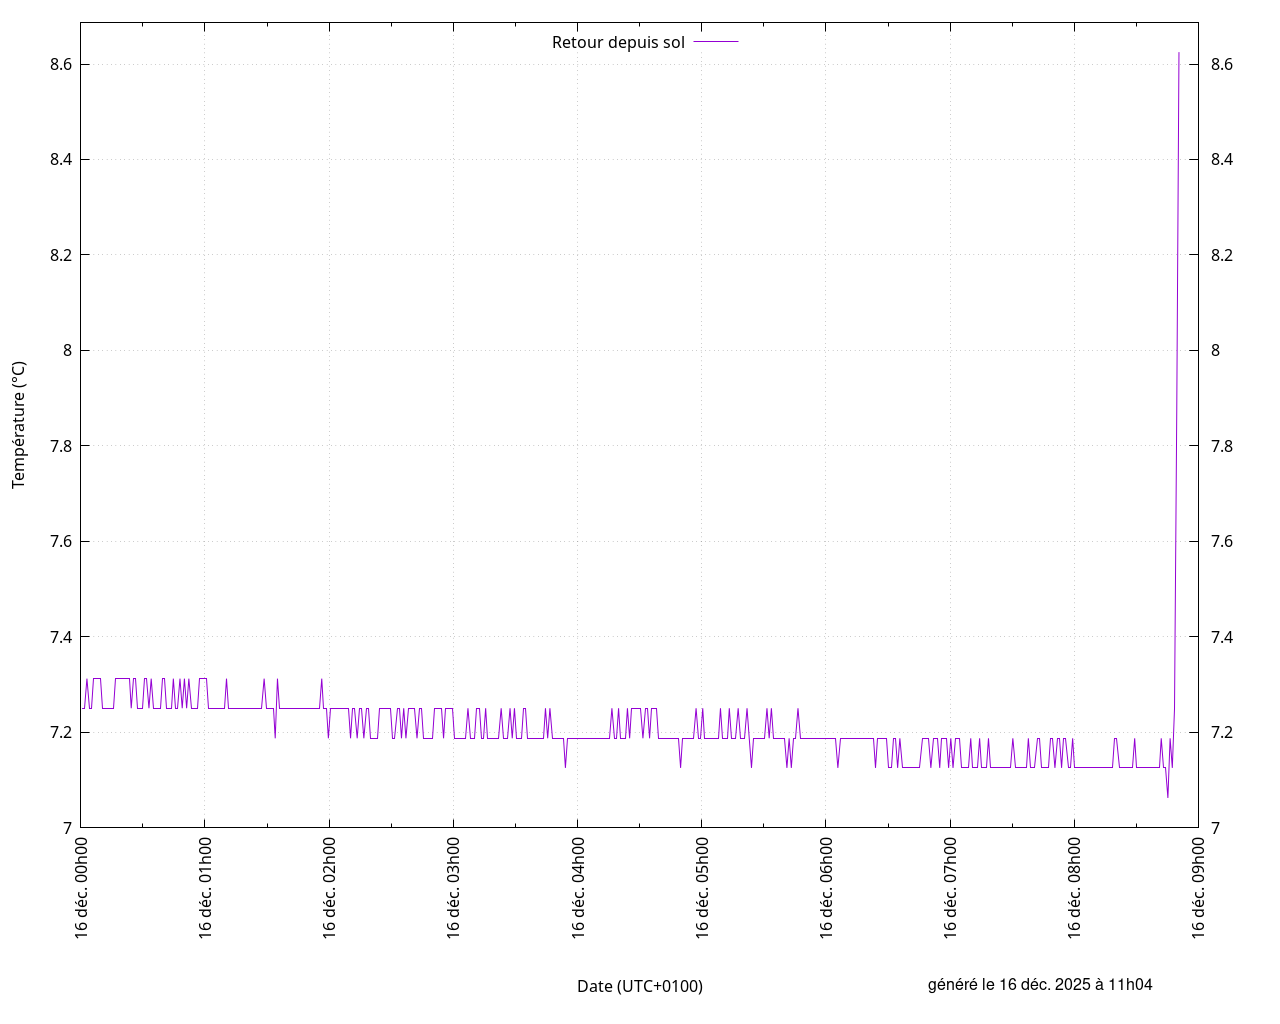Click the 8.6 label on left axis
The image size is (1280, 1024).
tap(58, 65)
